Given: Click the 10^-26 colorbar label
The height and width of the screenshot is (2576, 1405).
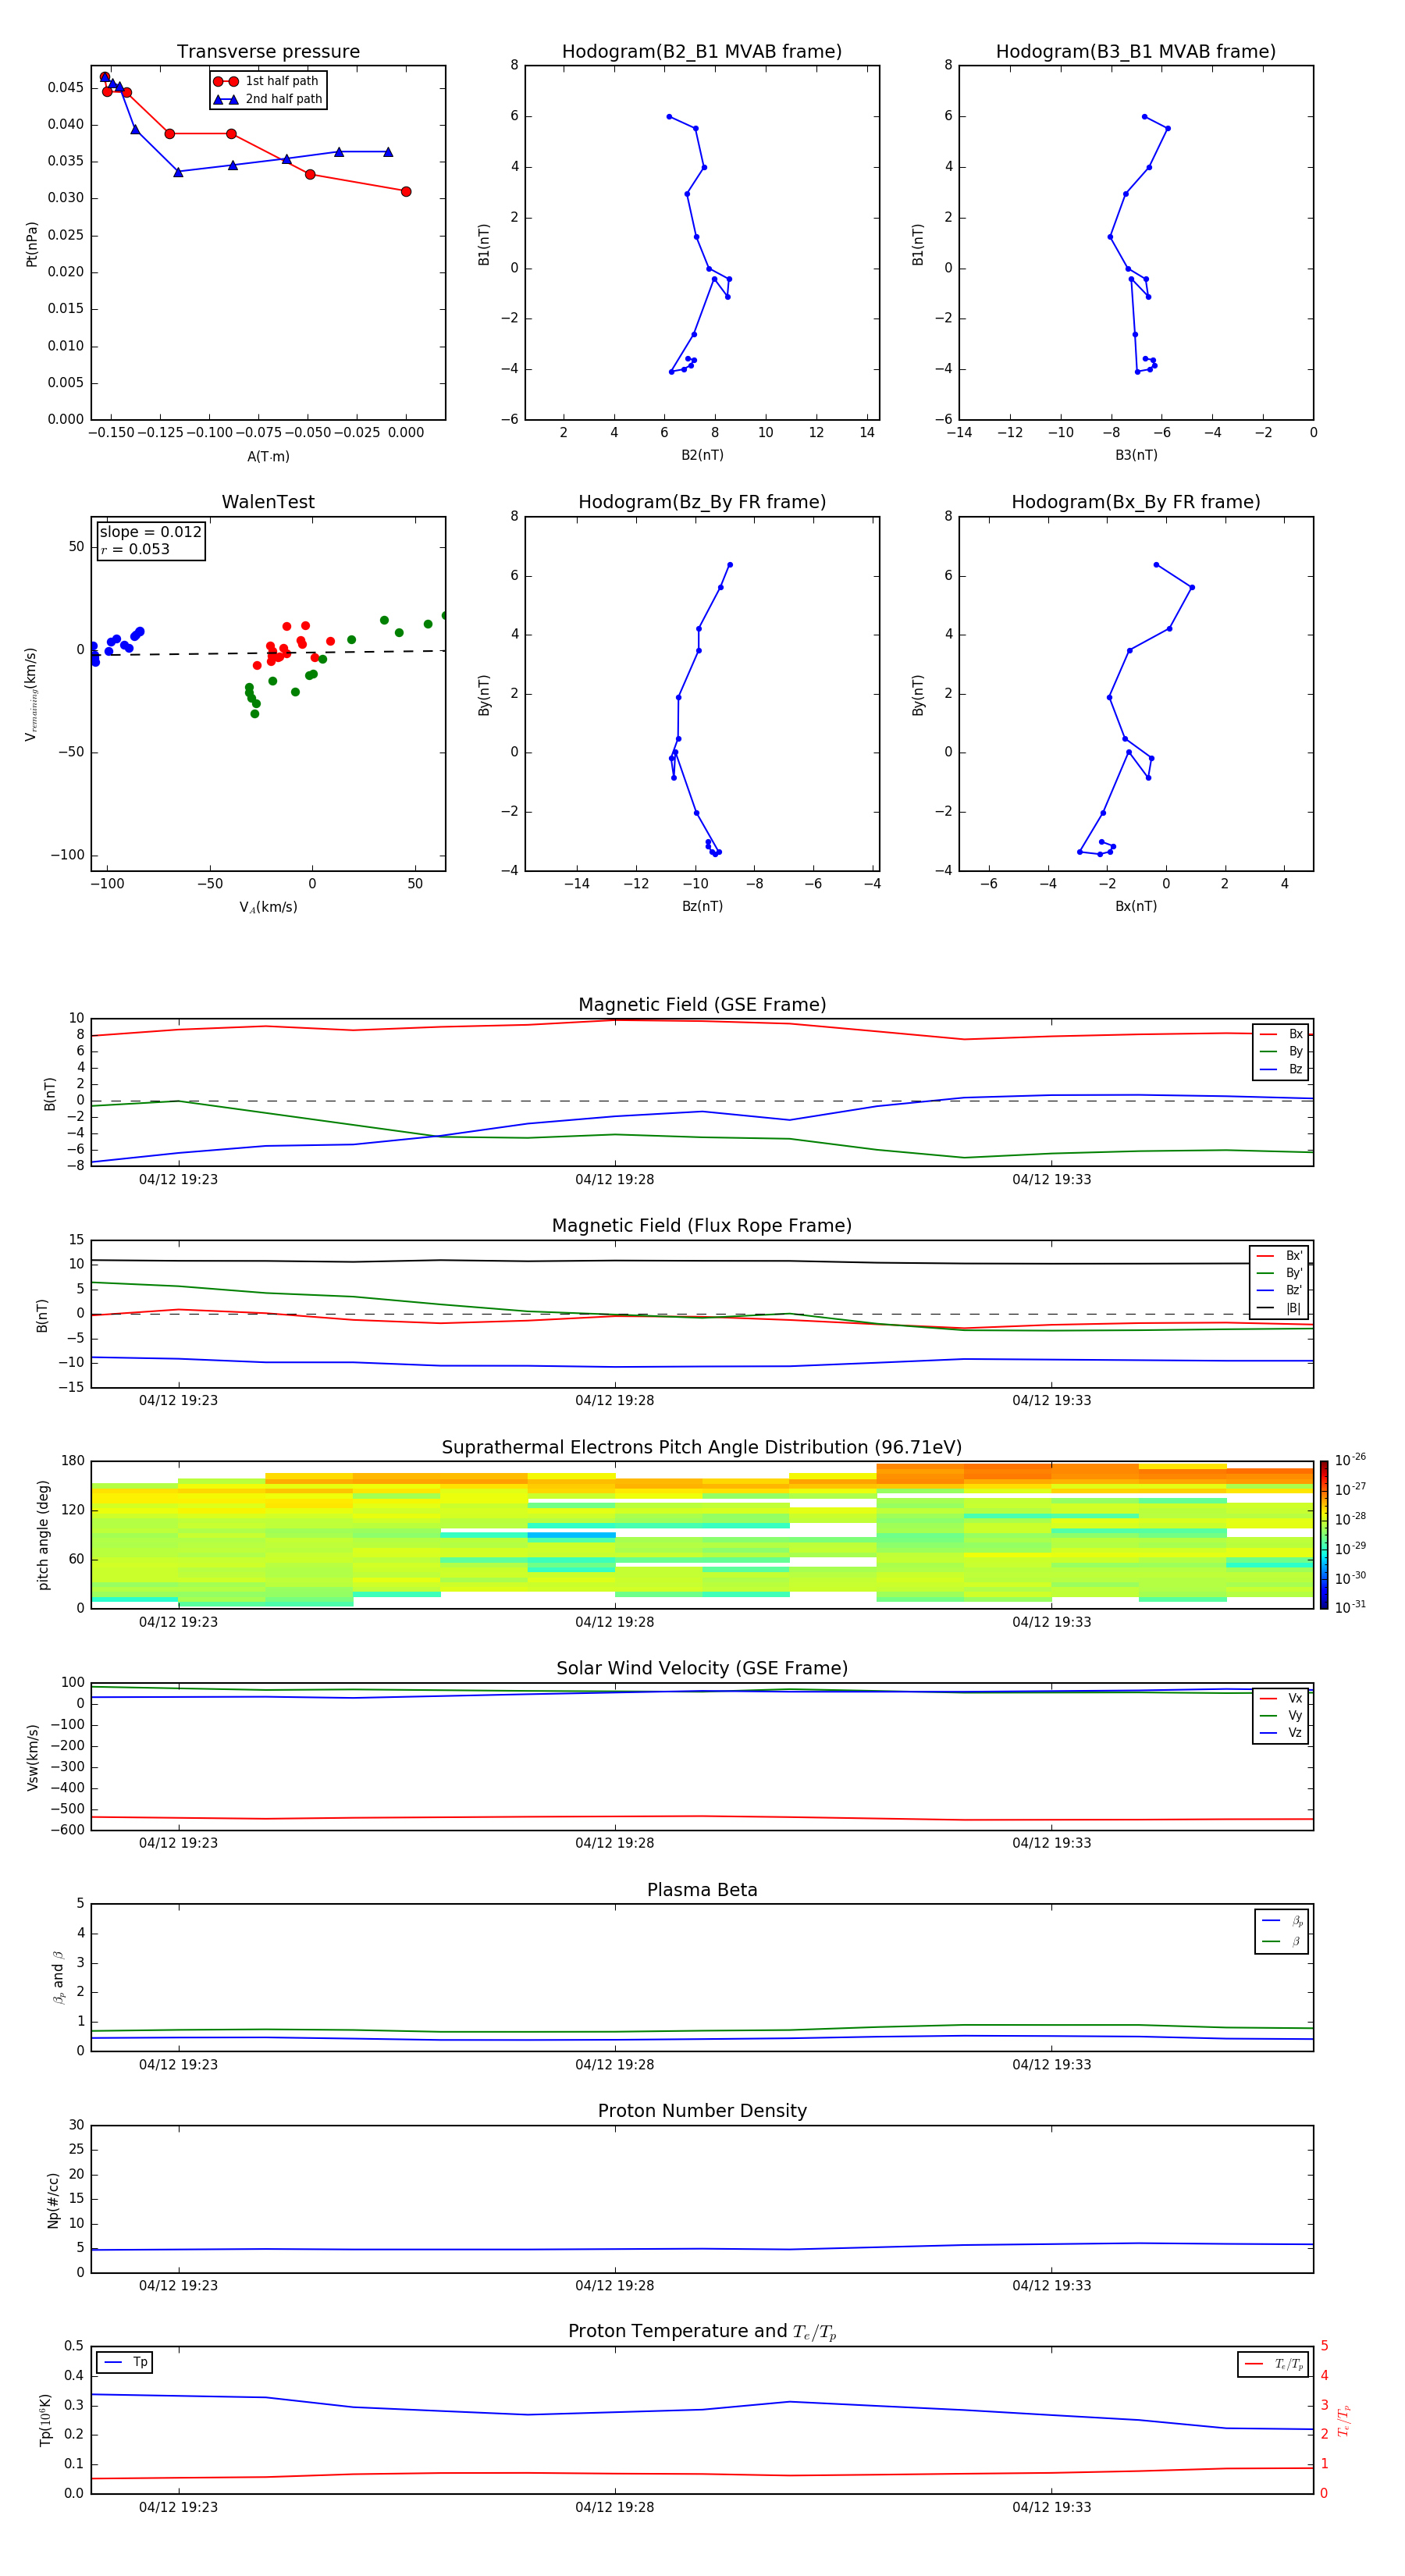Looking at the screenshot, I should pyautogui.click(x=1350, y=1460).
